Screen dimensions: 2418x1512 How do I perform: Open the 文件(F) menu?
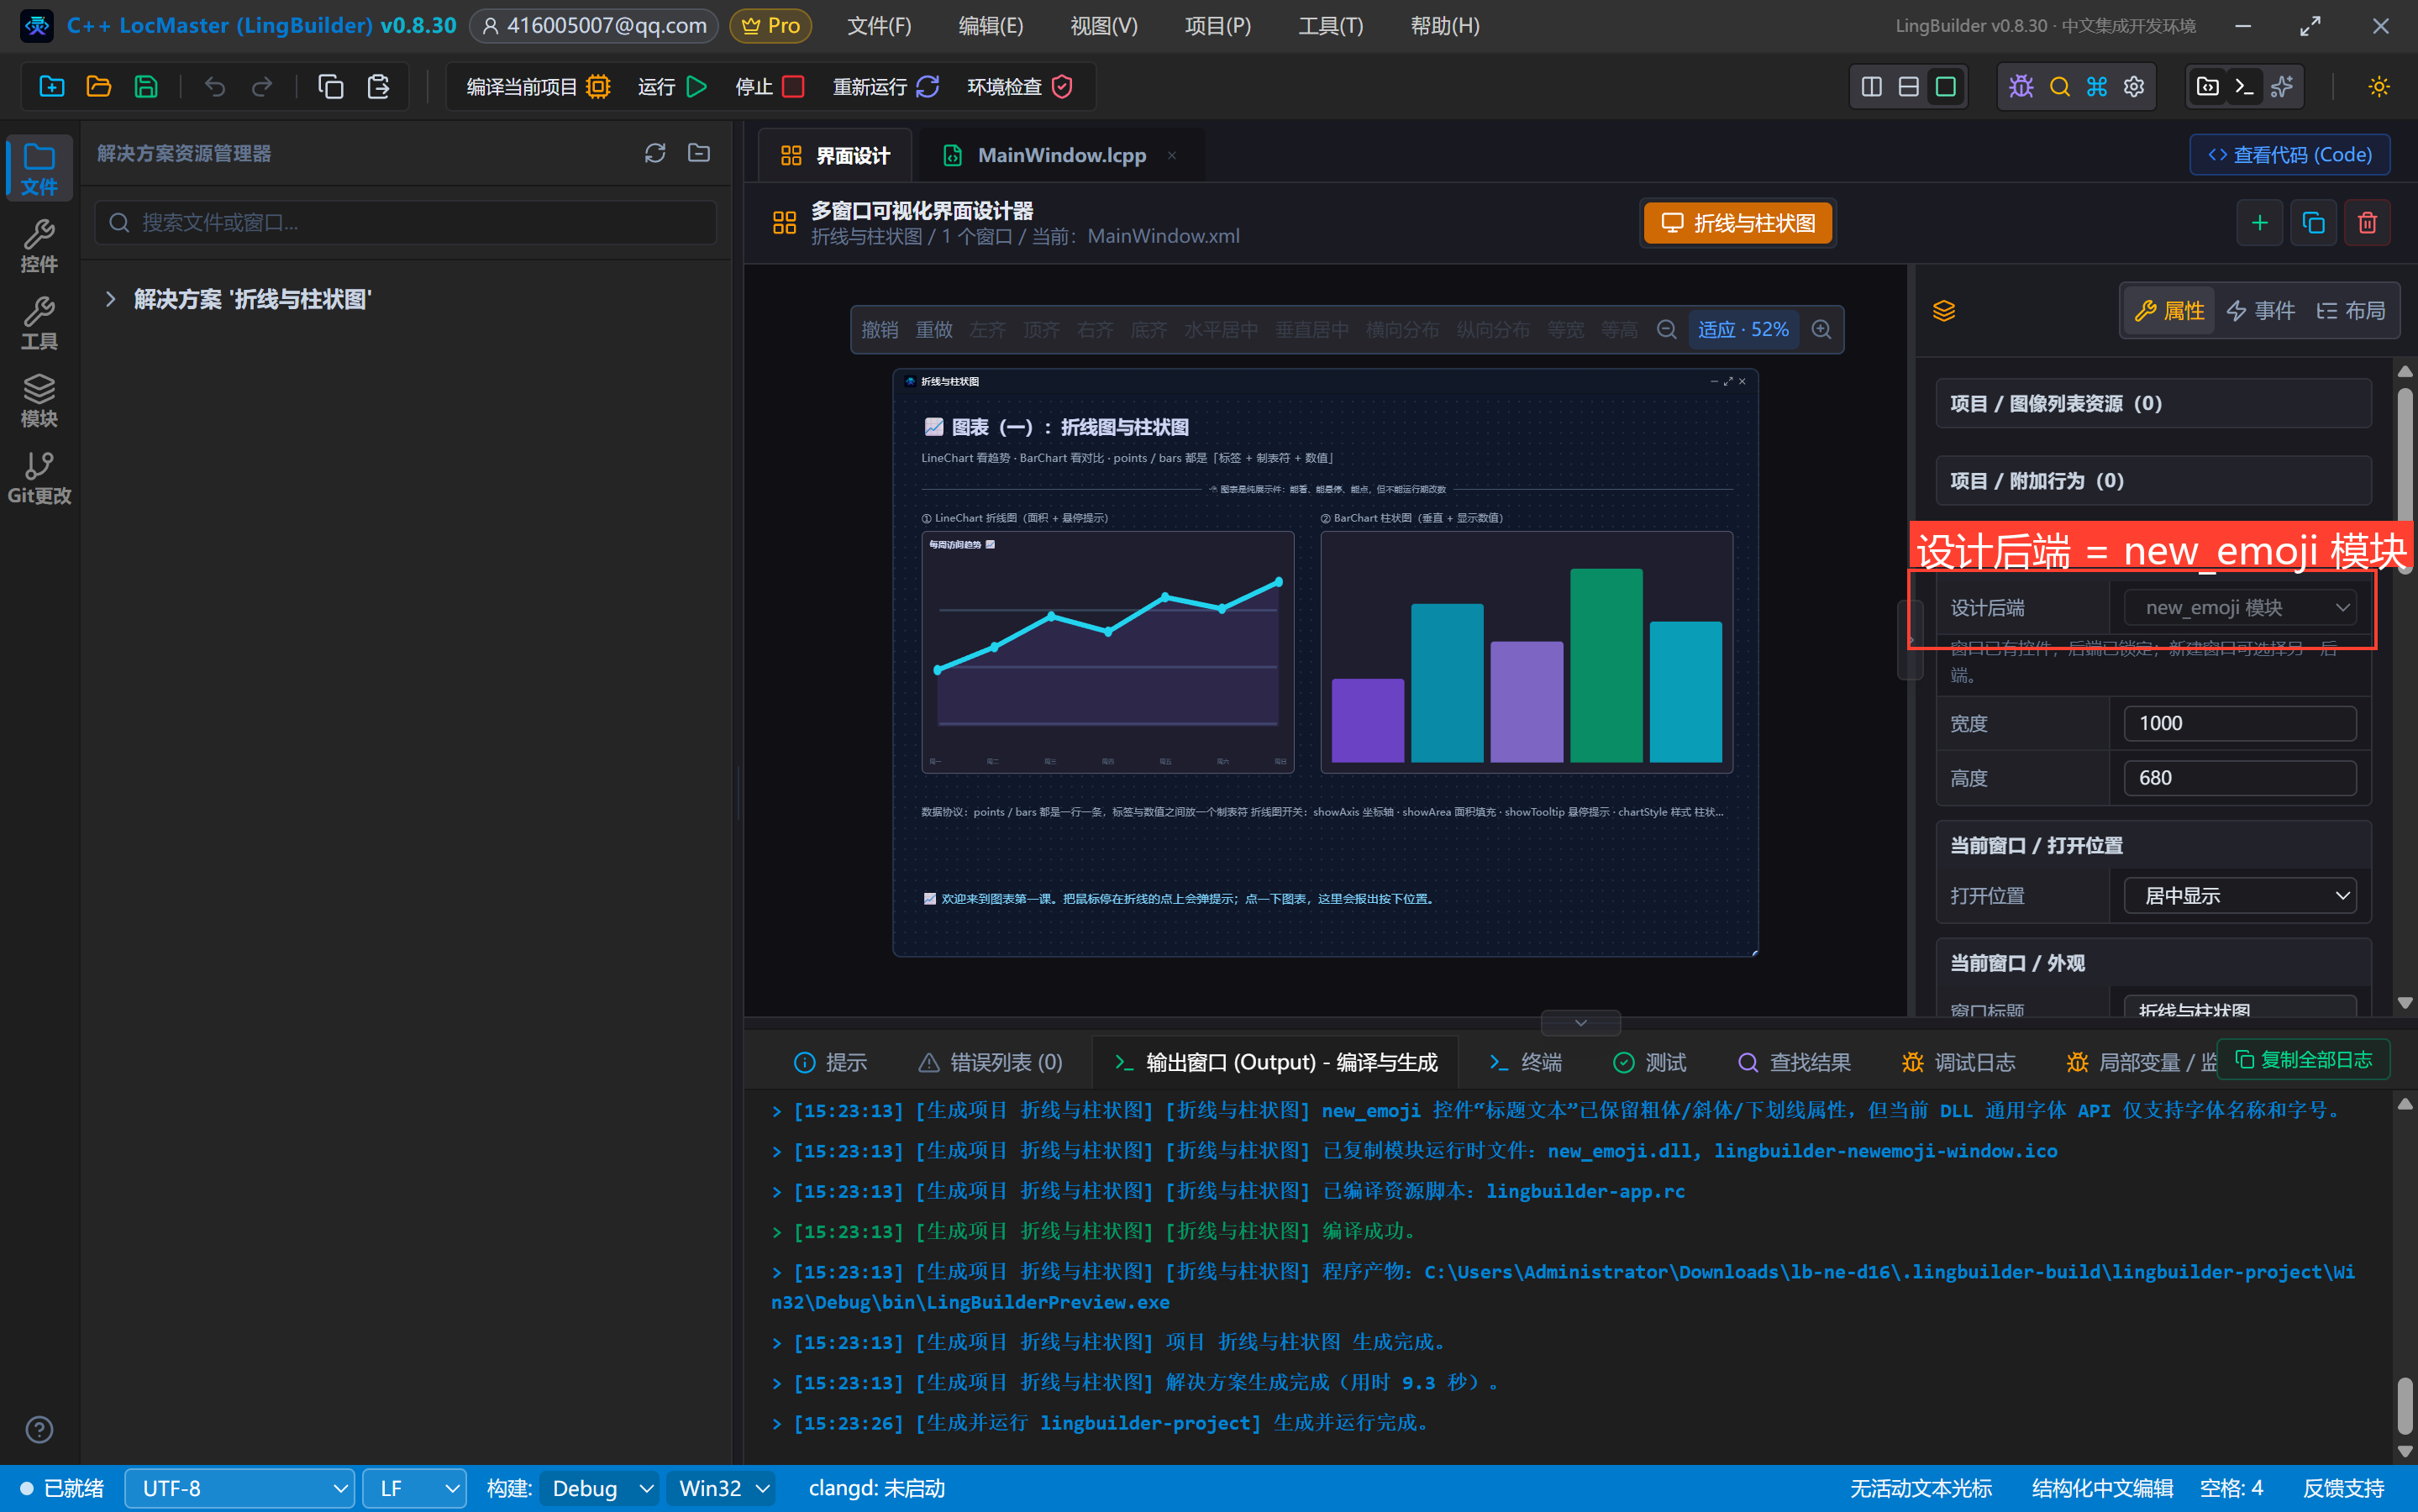pyautogui.click(x=879, y=26)
